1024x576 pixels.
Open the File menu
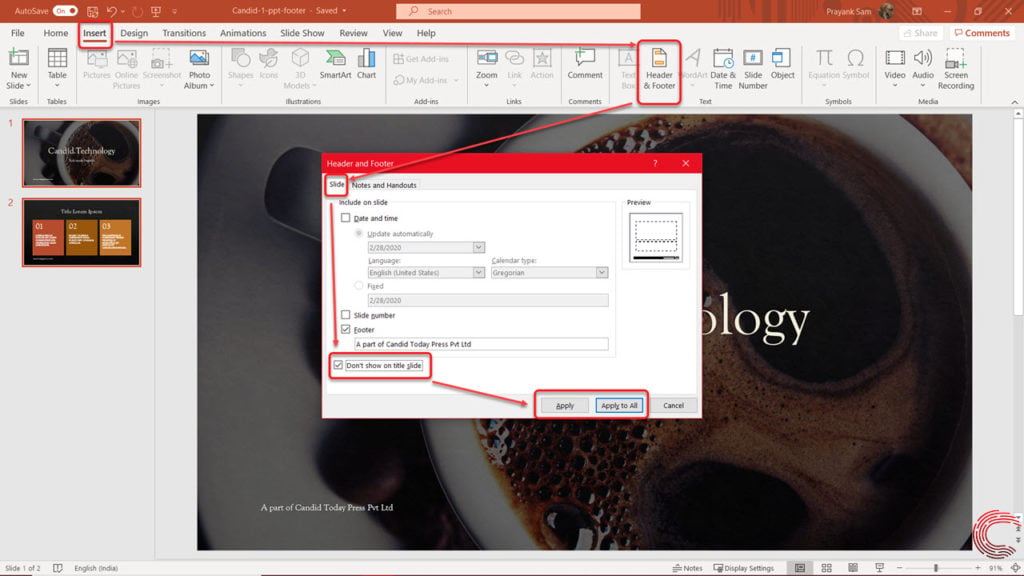point(18,33)
